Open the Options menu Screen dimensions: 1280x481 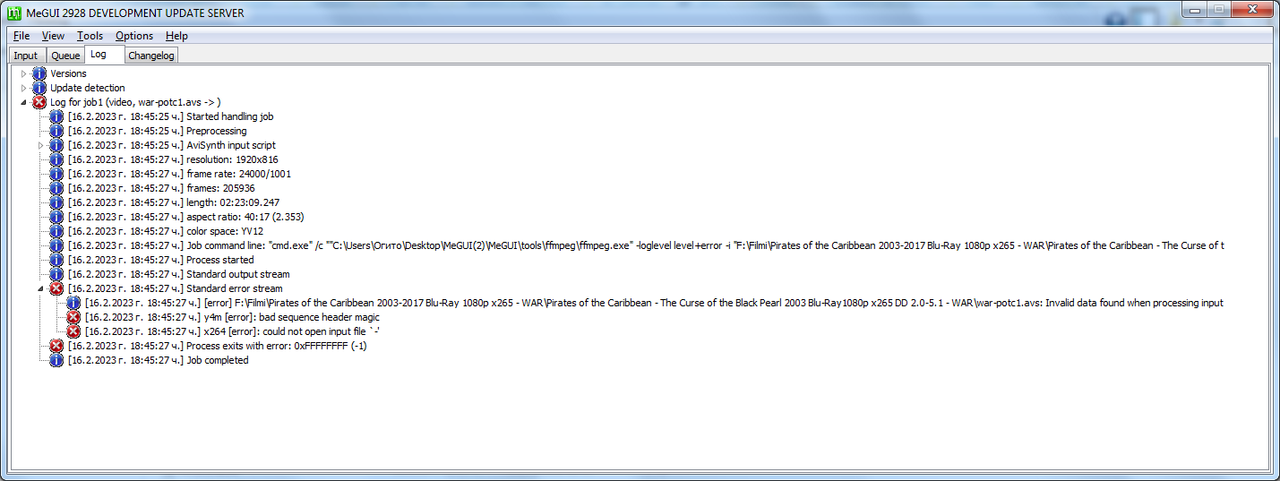[134, 36]
